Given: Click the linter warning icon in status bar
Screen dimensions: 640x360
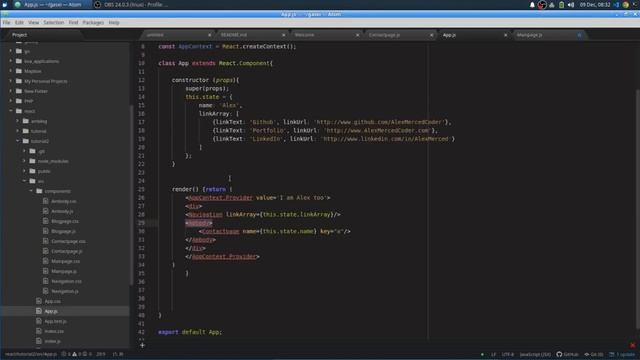Looking at the screenshot, I should tap(75, 354).
